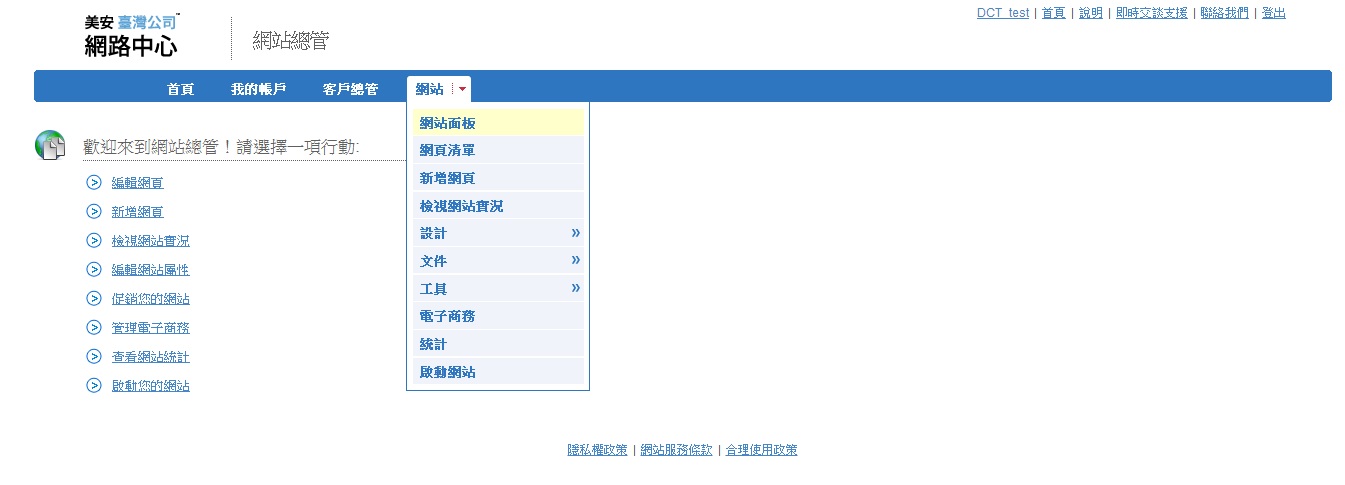Image resolution: width=1345 pixels, height=485 pixels.
Task: Collapse the 網站 menu via red arrow
Action: (x=462, y=90)
